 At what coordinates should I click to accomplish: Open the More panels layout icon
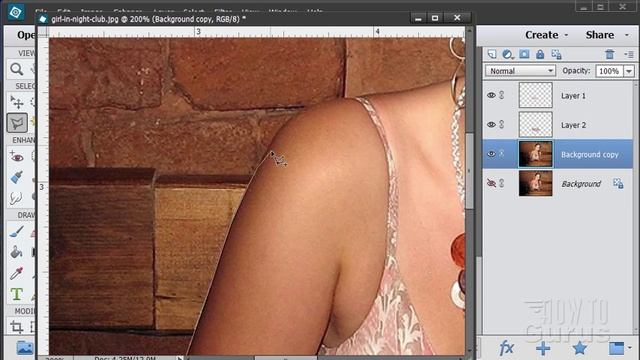click(x=616, y=348)
